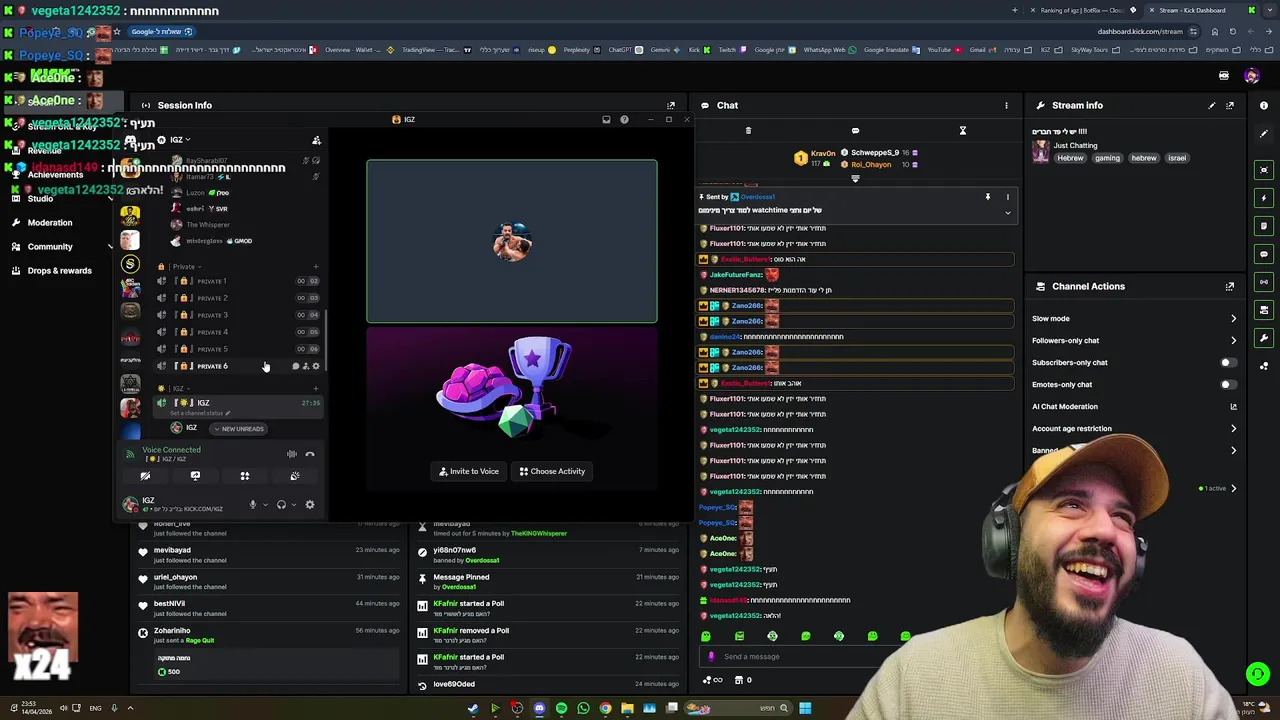Select the IGZ voice channel row

click(238, 403)
